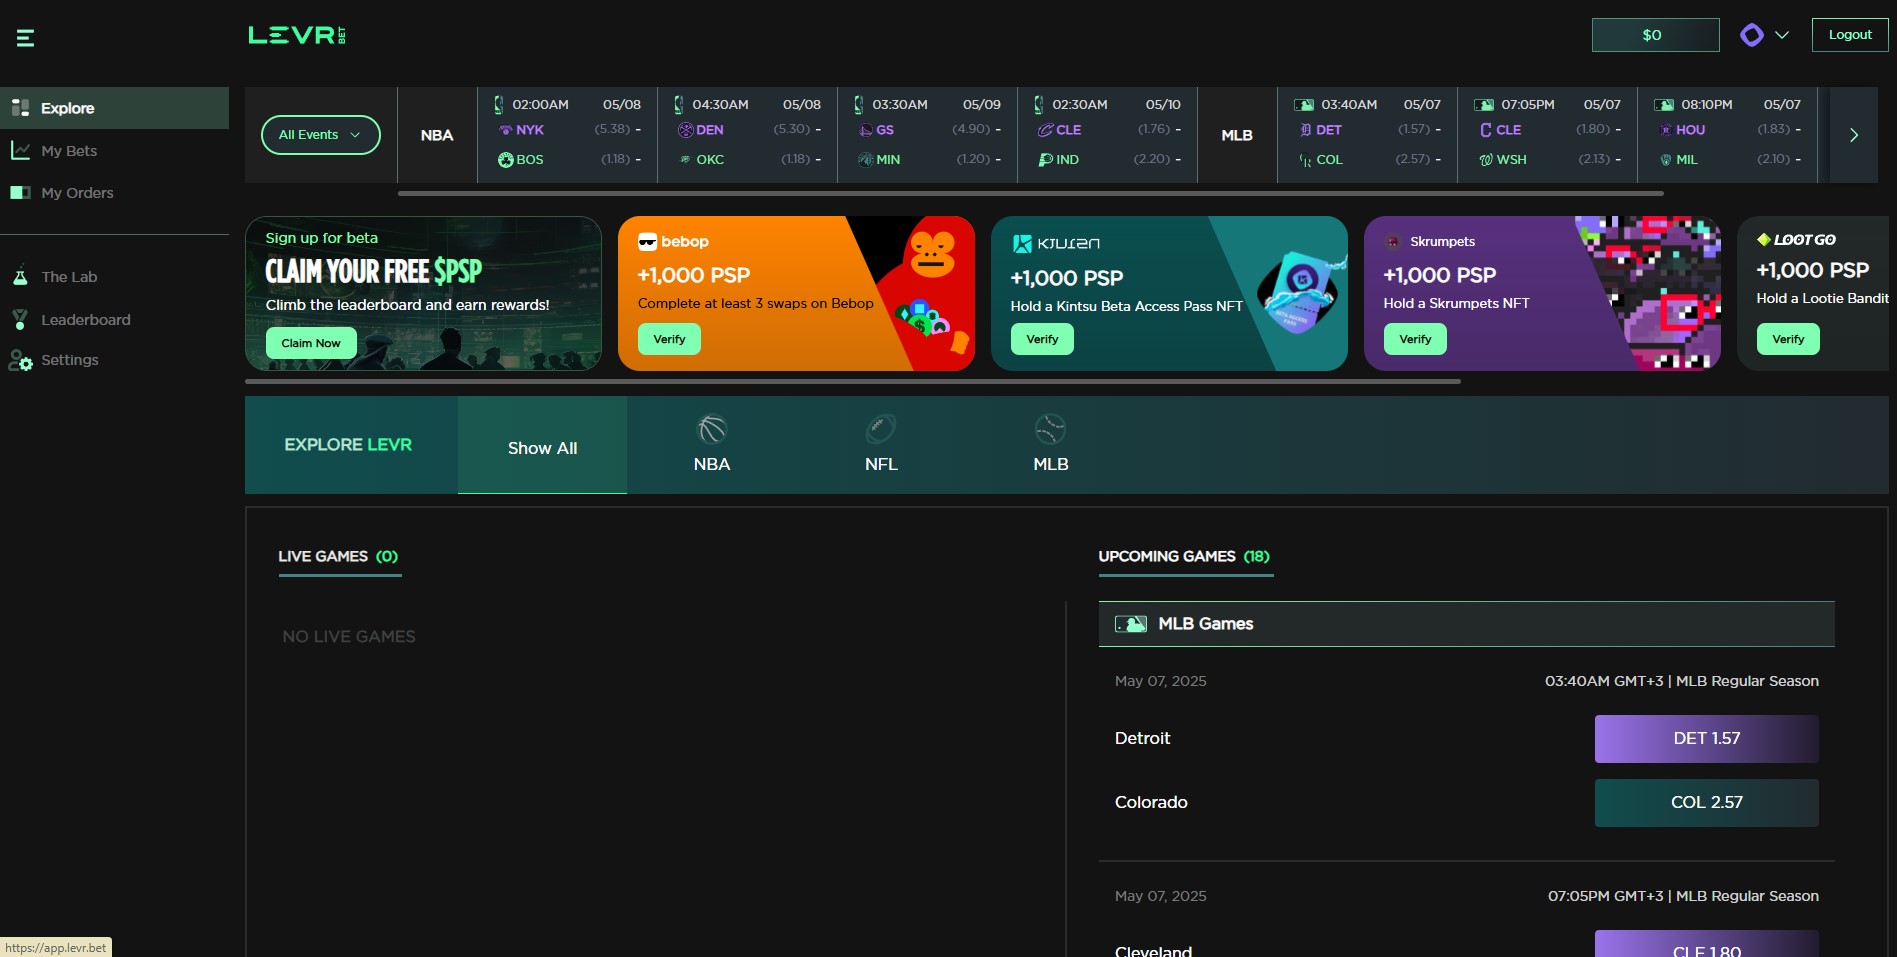
Task: Click the My Bets chart icon
Action: (20, 151)
